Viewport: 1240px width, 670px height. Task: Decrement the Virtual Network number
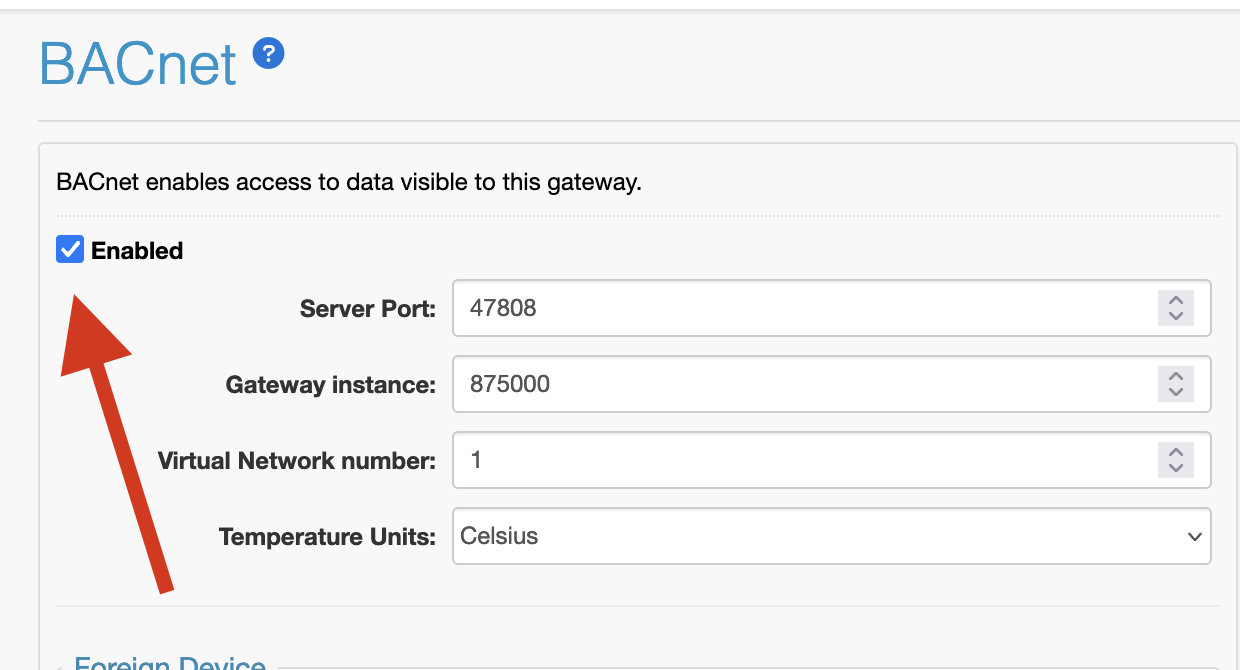coord(1176,468)
